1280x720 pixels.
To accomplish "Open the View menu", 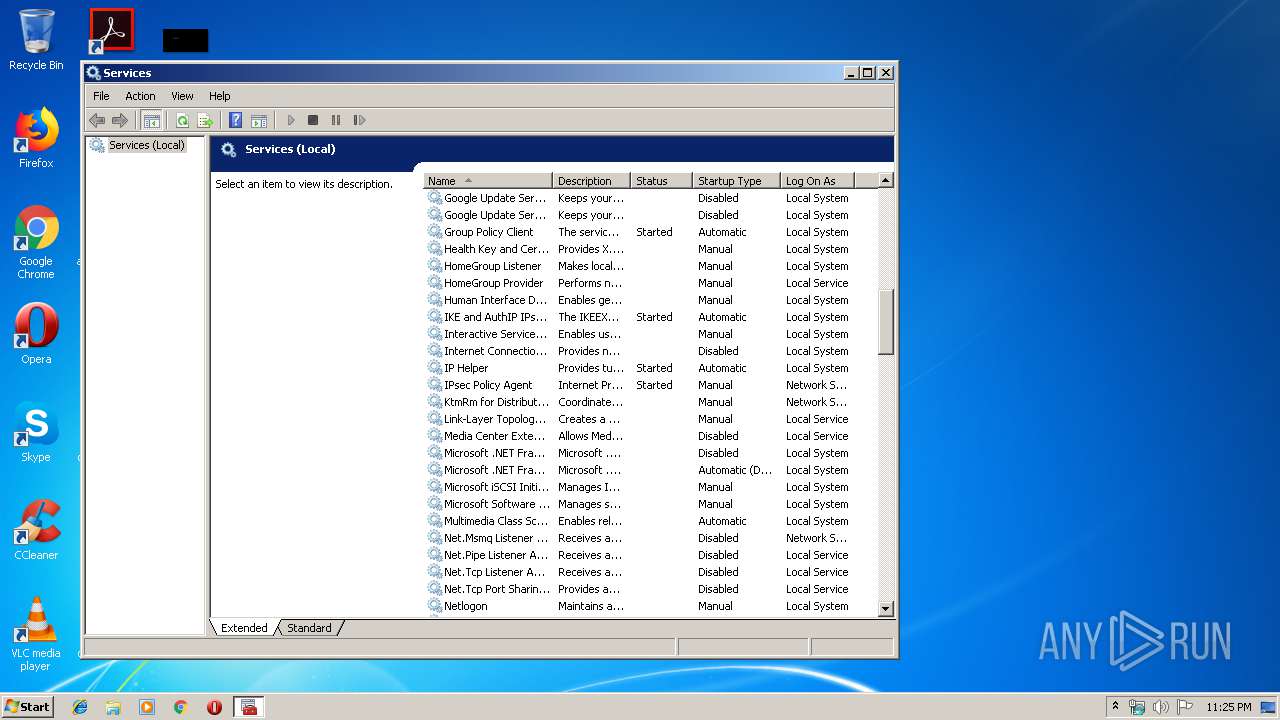I will [182, 96].
